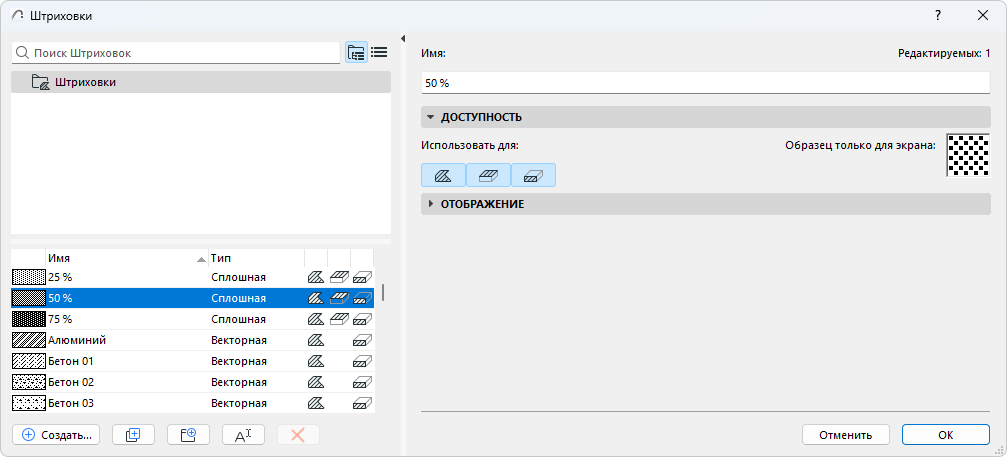
Task: Click cover fill icon in 50 % row
Action: (x=339, y=298)
